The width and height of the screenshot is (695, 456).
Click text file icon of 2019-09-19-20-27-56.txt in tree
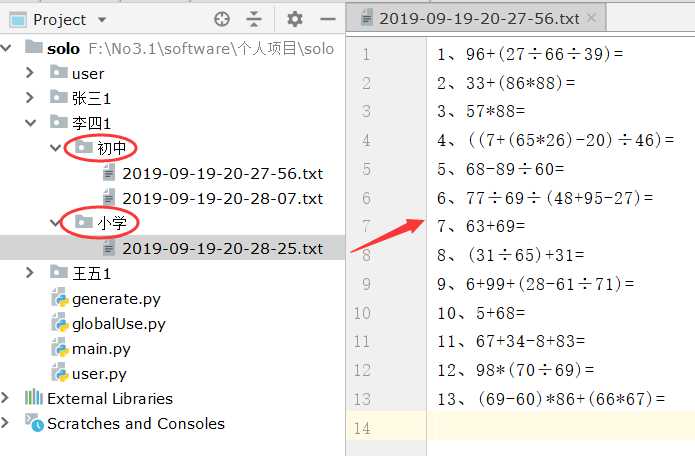point(109,173)
